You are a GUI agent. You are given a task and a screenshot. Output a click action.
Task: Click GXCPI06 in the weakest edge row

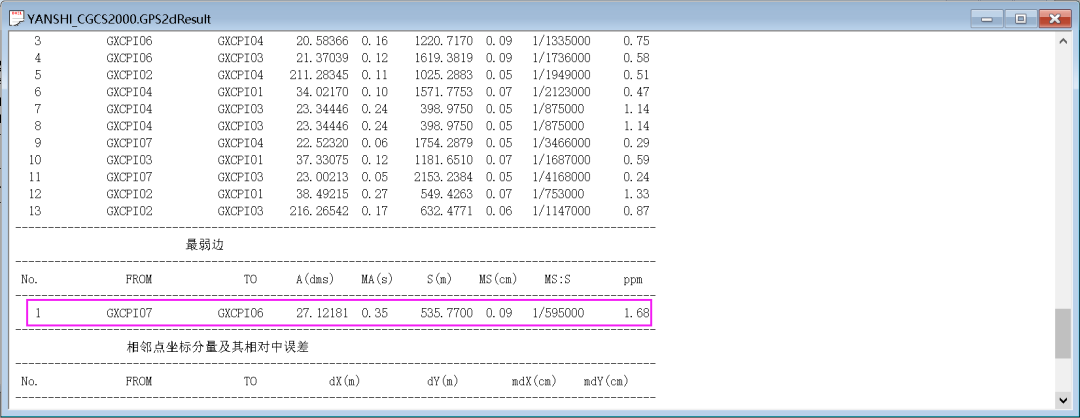pos(240,313)
